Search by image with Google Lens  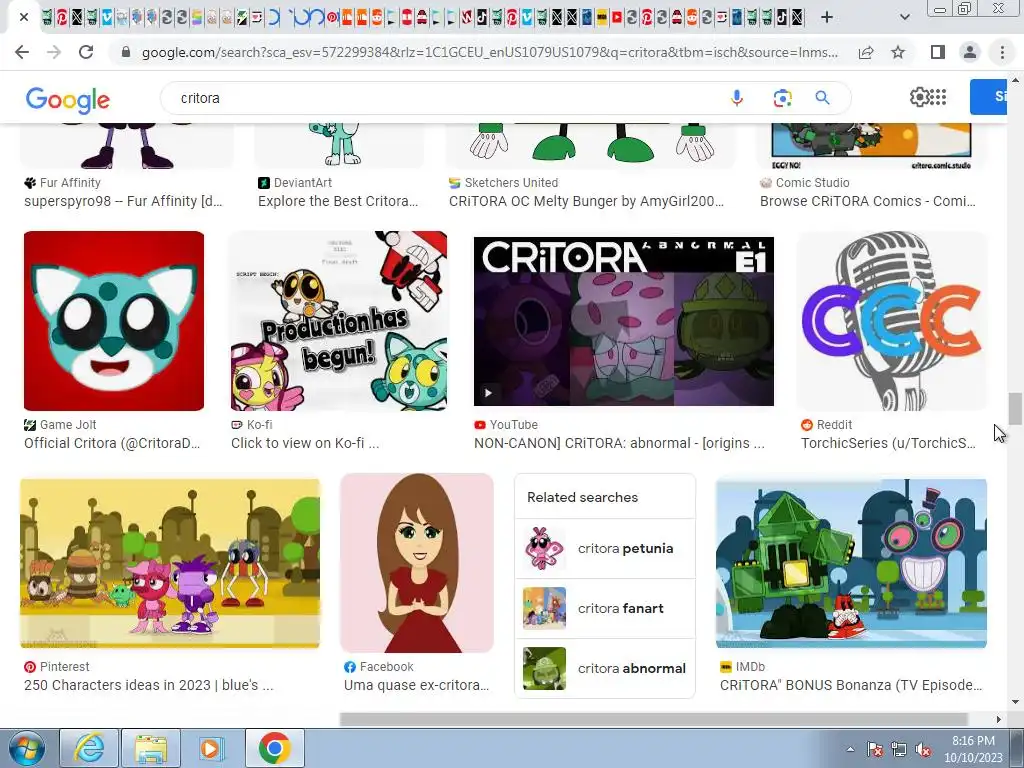pyautogui.click(x=782, y=98)
